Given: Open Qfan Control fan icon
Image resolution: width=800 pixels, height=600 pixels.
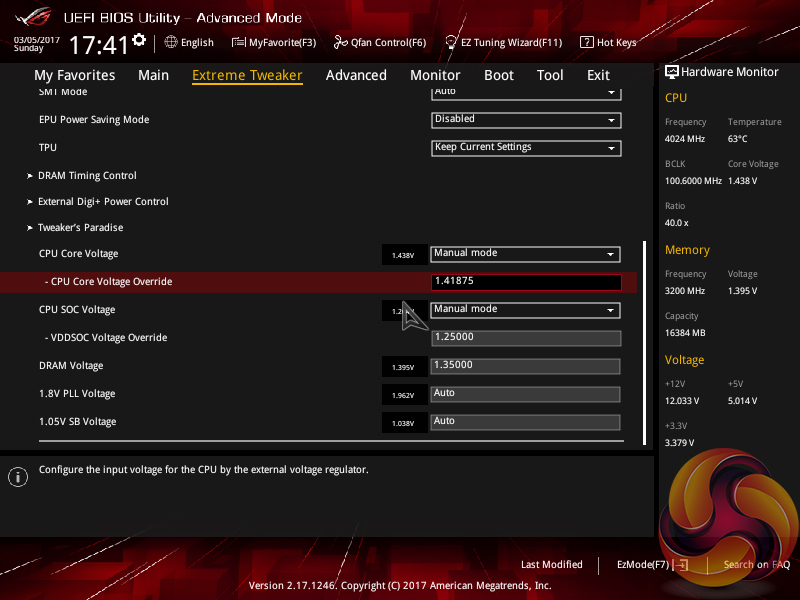Looking at the screenshot, I should 340,42.
